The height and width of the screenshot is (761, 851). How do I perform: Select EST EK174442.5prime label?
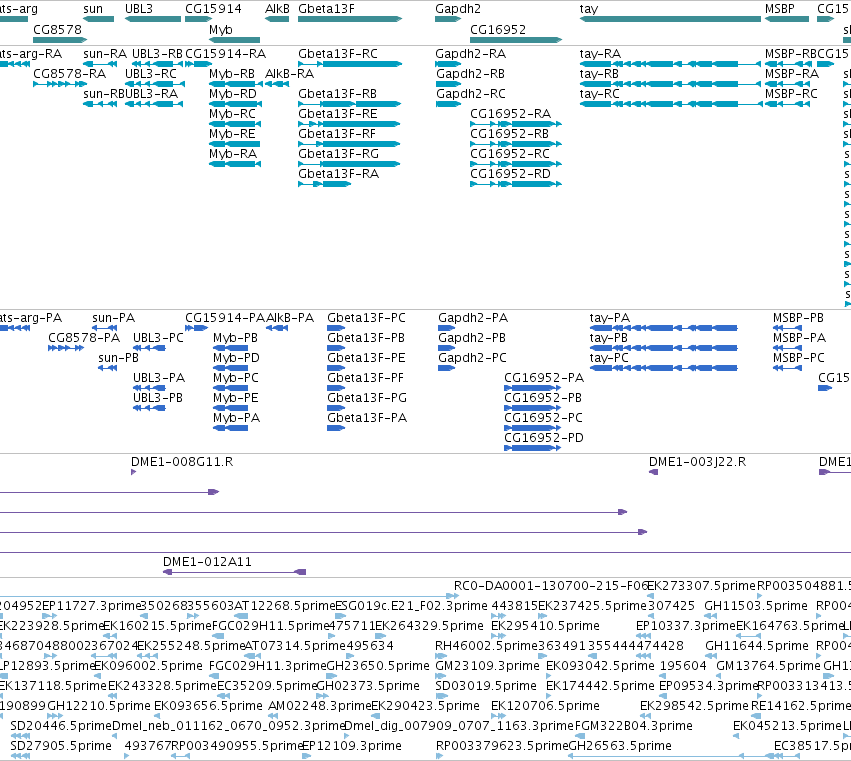[x=600, y=687]
